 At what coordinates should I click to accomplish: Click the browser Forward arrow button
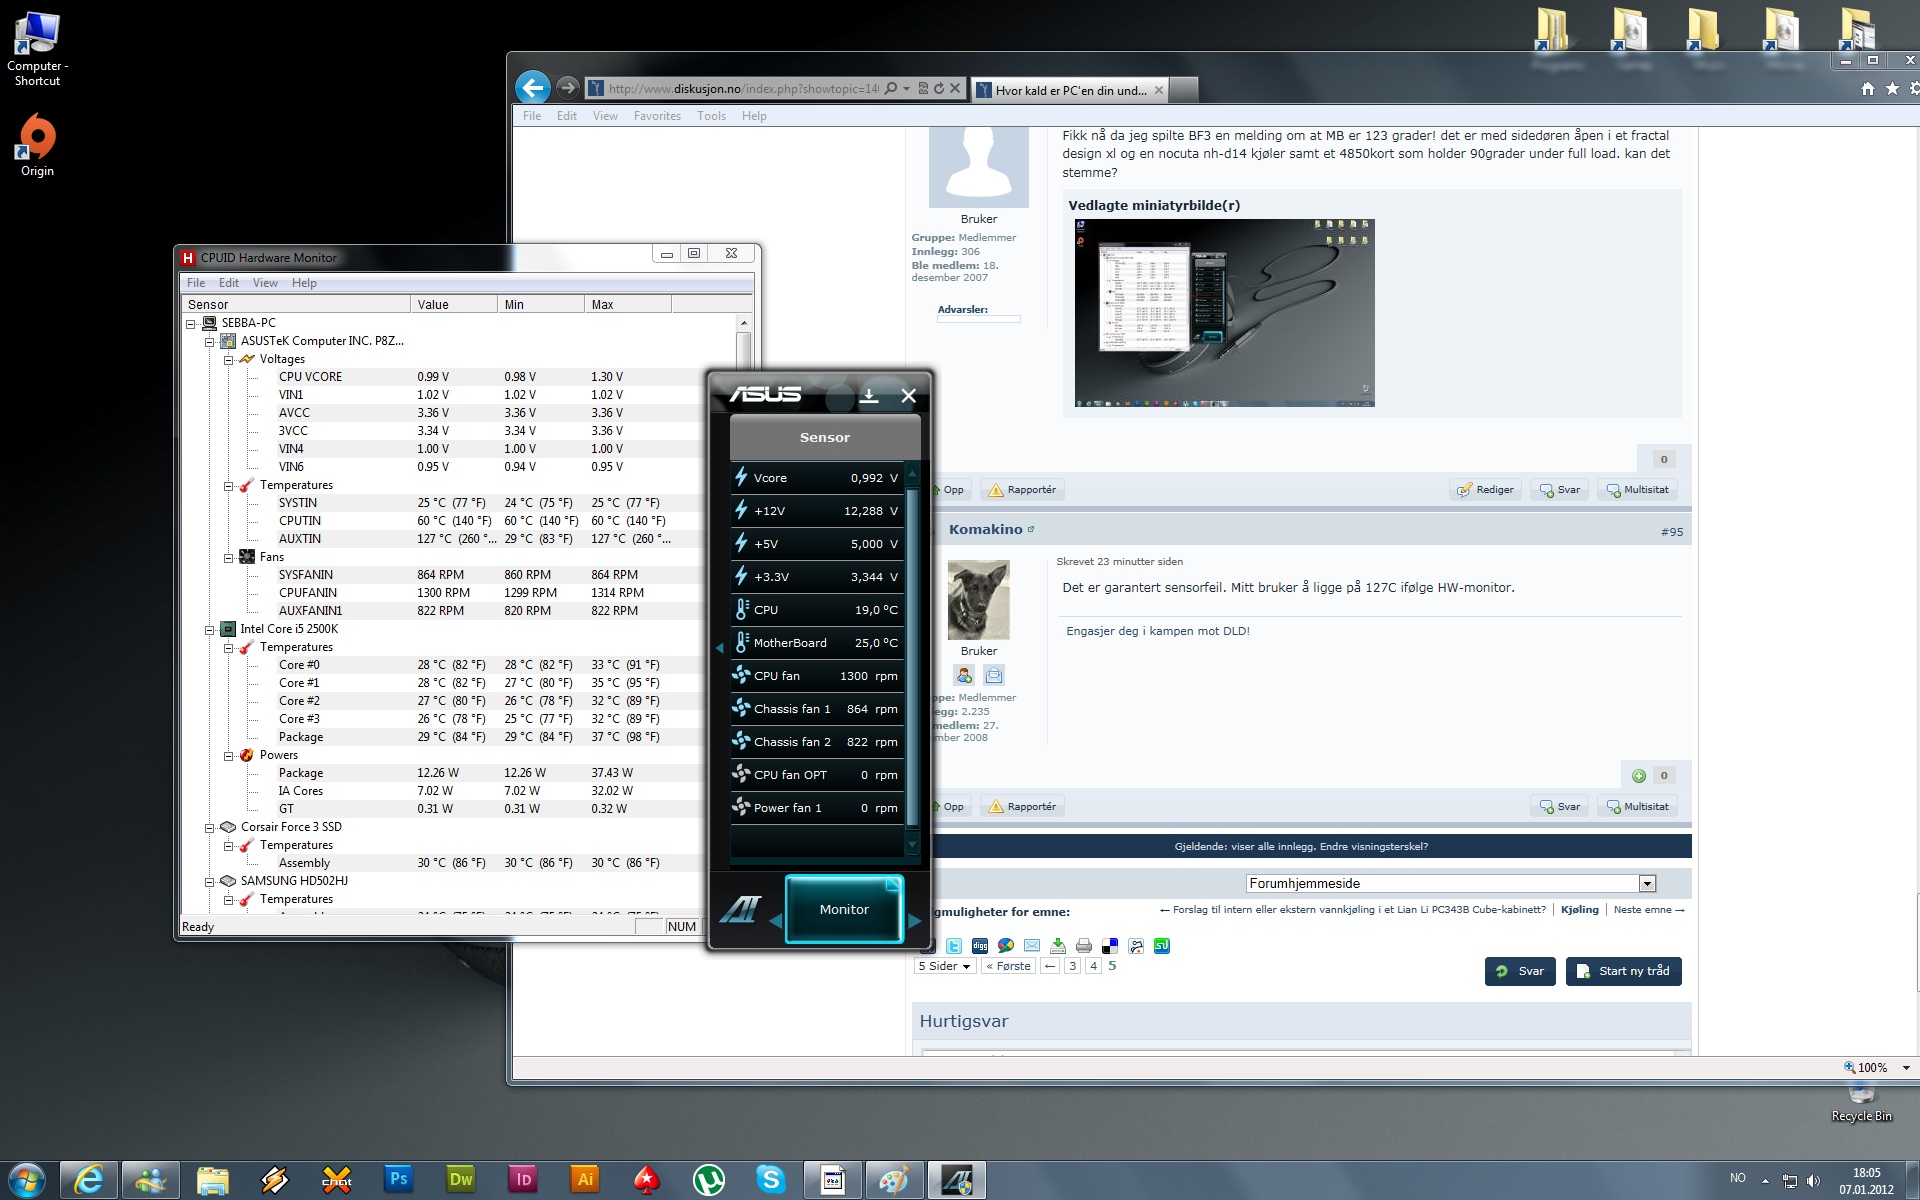[x=567, y=88]
